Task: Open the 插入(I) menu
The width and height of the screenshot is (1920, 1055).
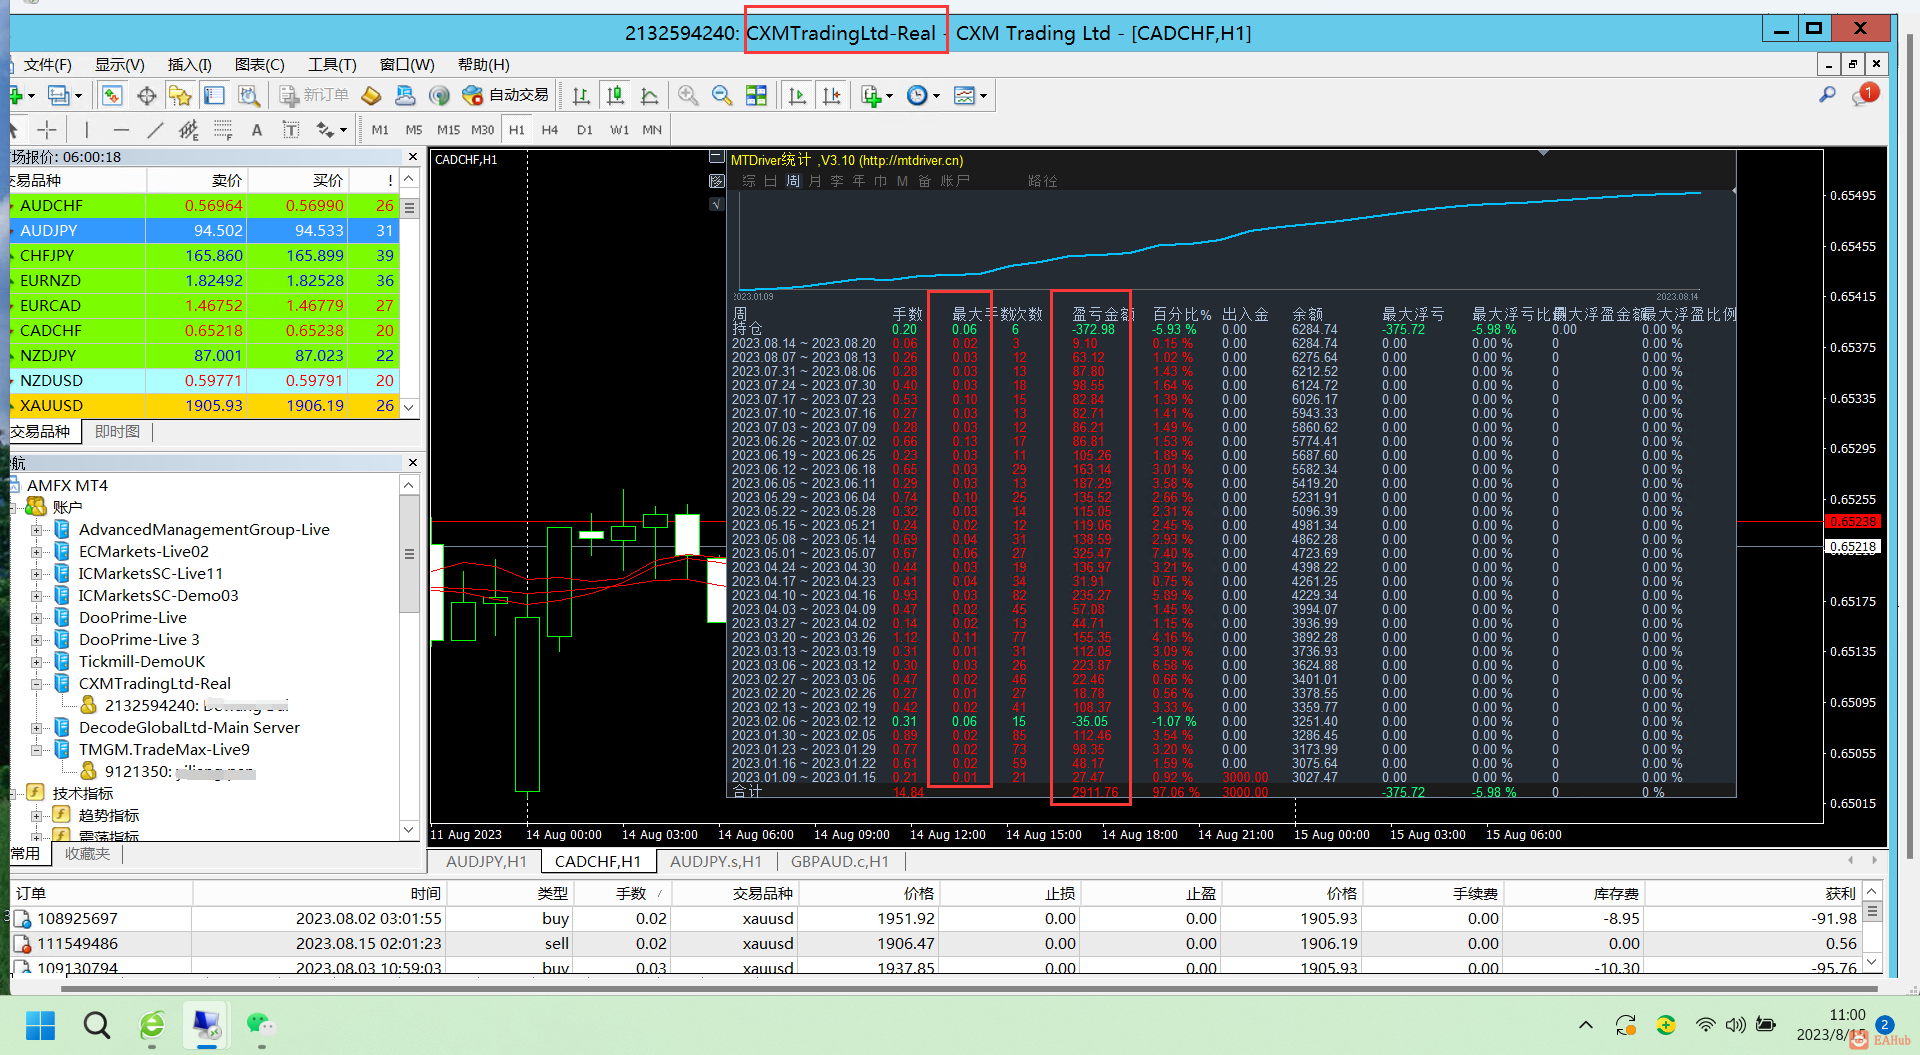Action: click(189, 65)
